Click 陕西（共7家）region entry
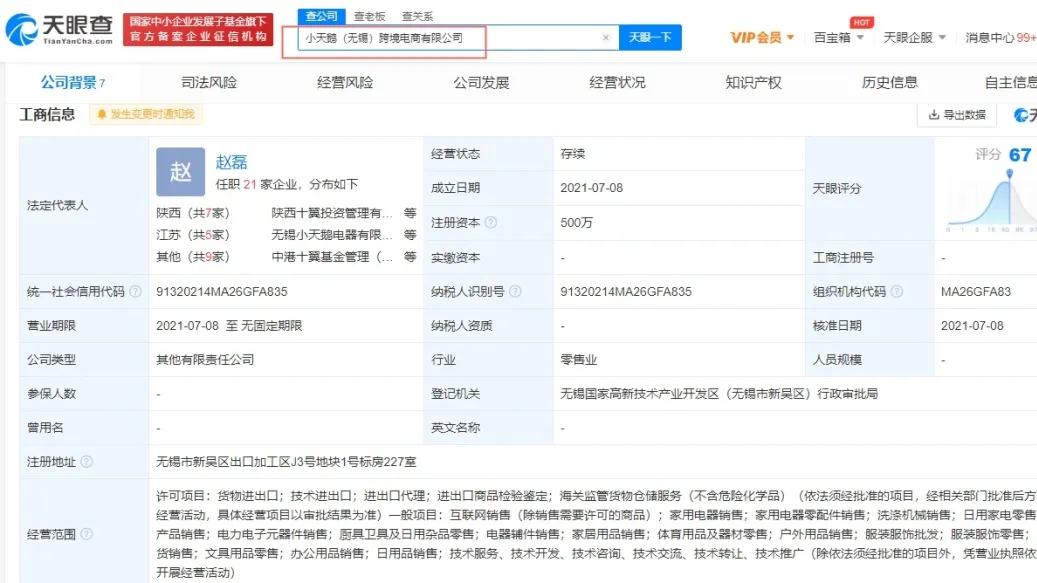Image resolution: width=1037 pixels, height=583 pixels. pyautogui.click(x=193, y=213)
